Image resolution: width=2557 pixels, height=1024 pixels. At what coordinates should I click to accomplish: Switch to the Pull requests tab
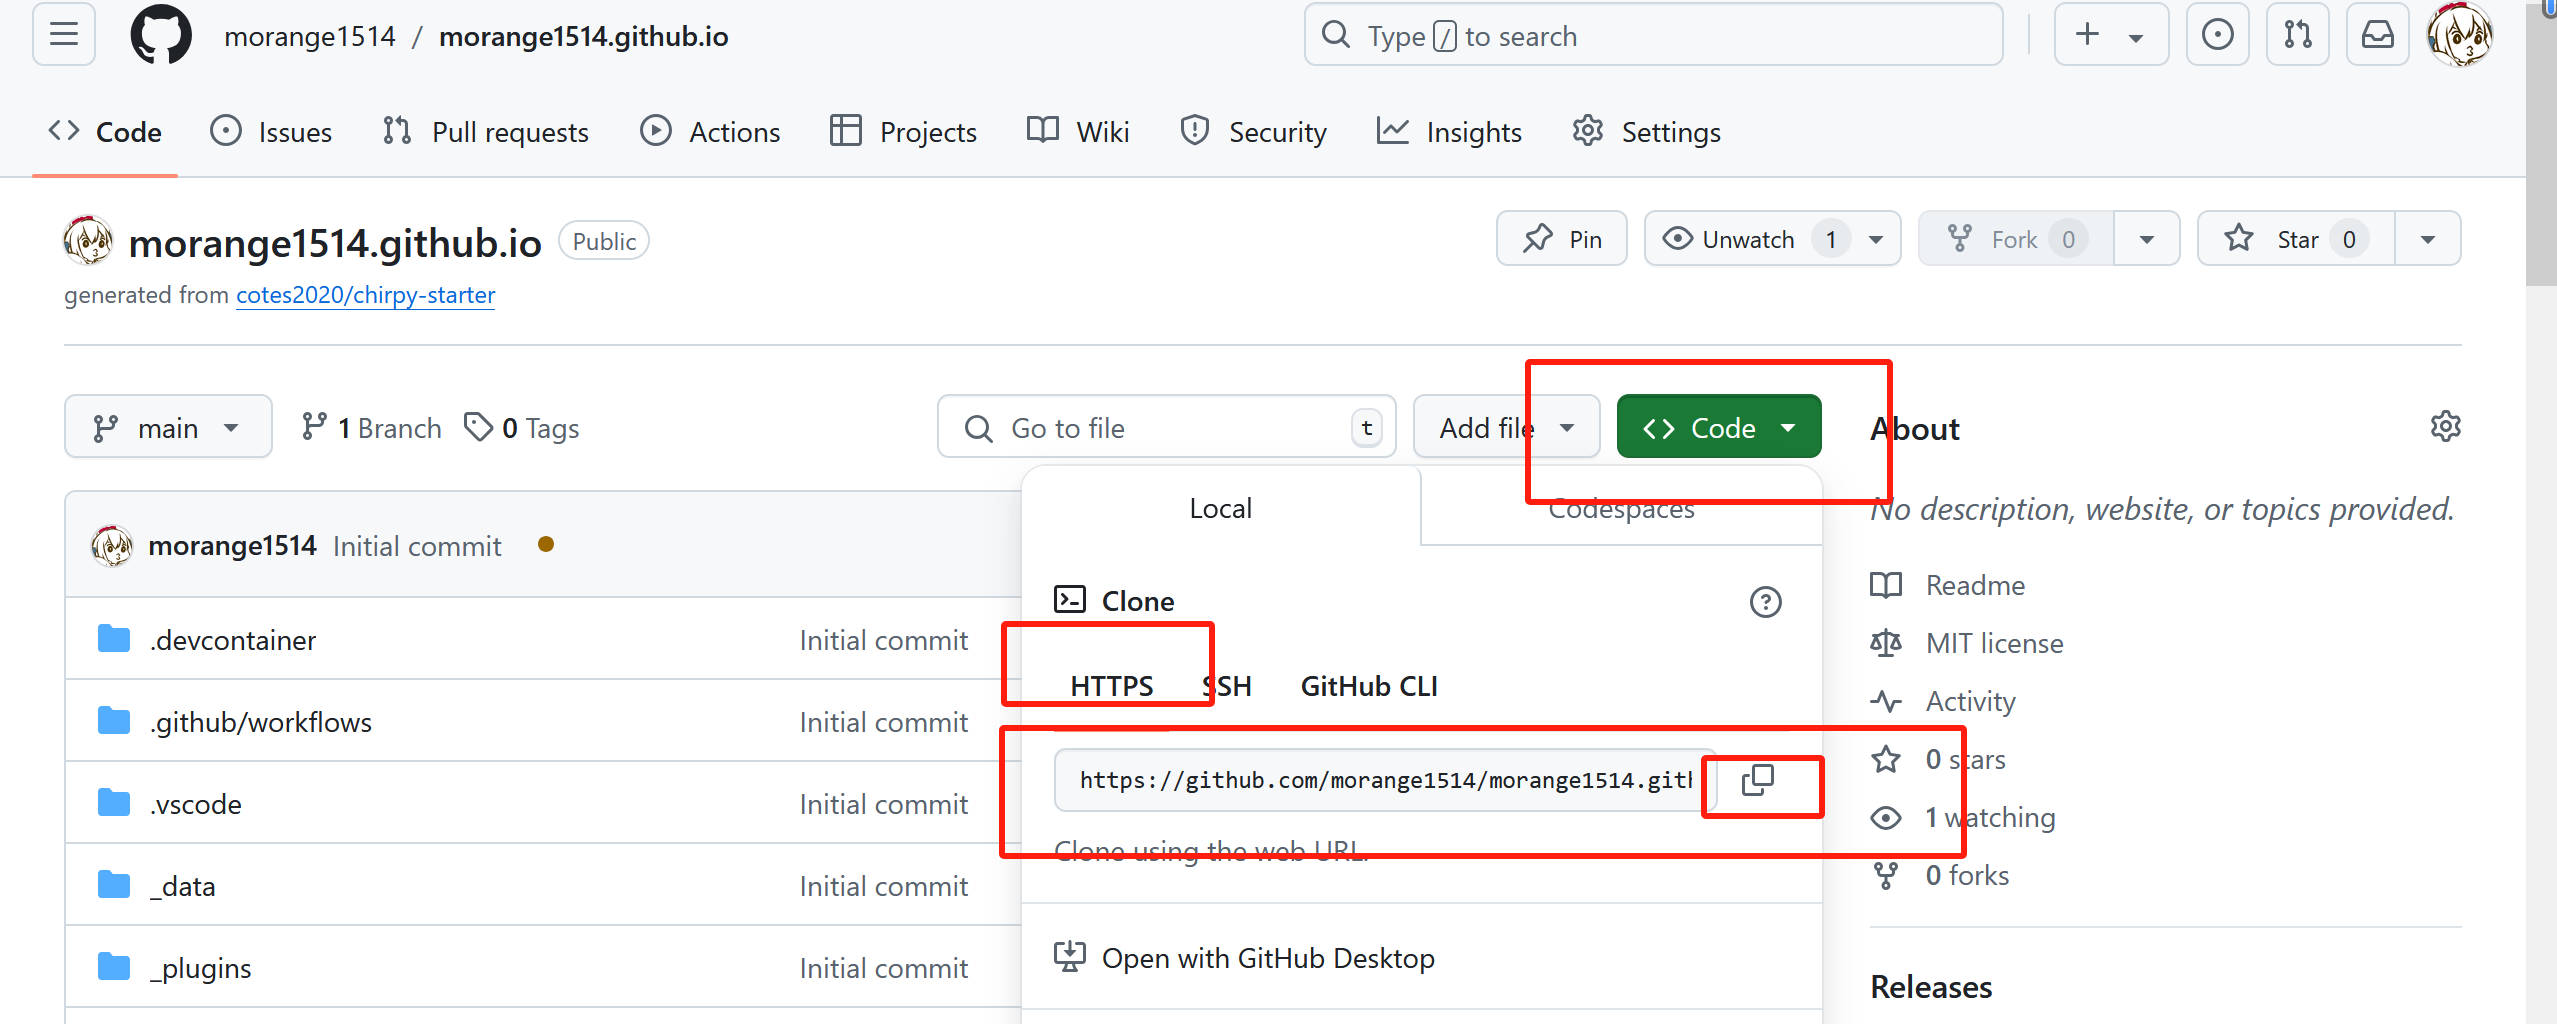[486, 132]
